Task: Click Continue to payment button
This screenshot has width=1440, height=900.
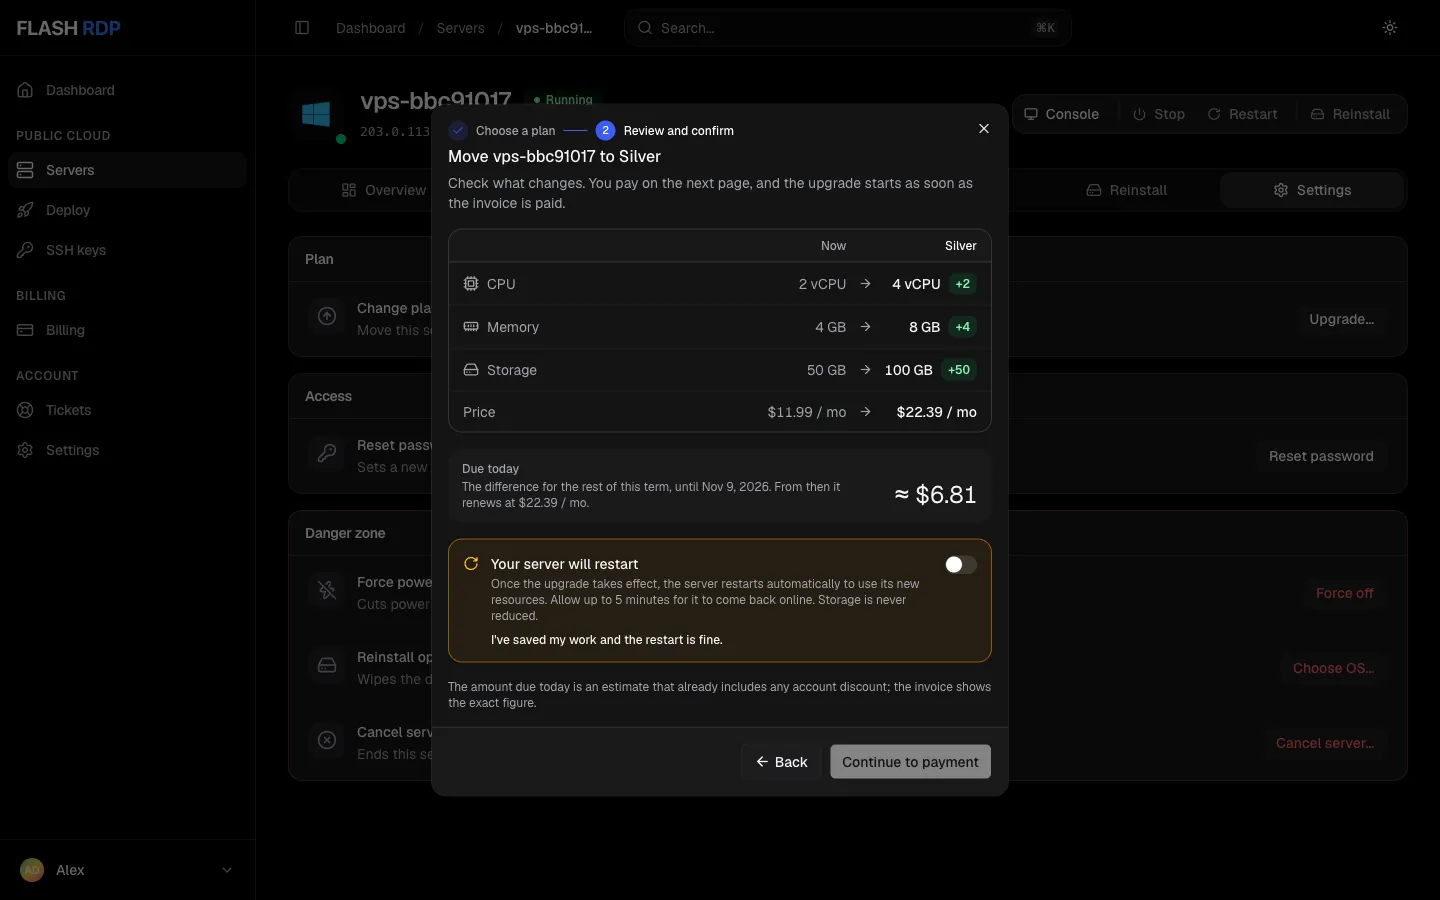Action: click(910, 762)
